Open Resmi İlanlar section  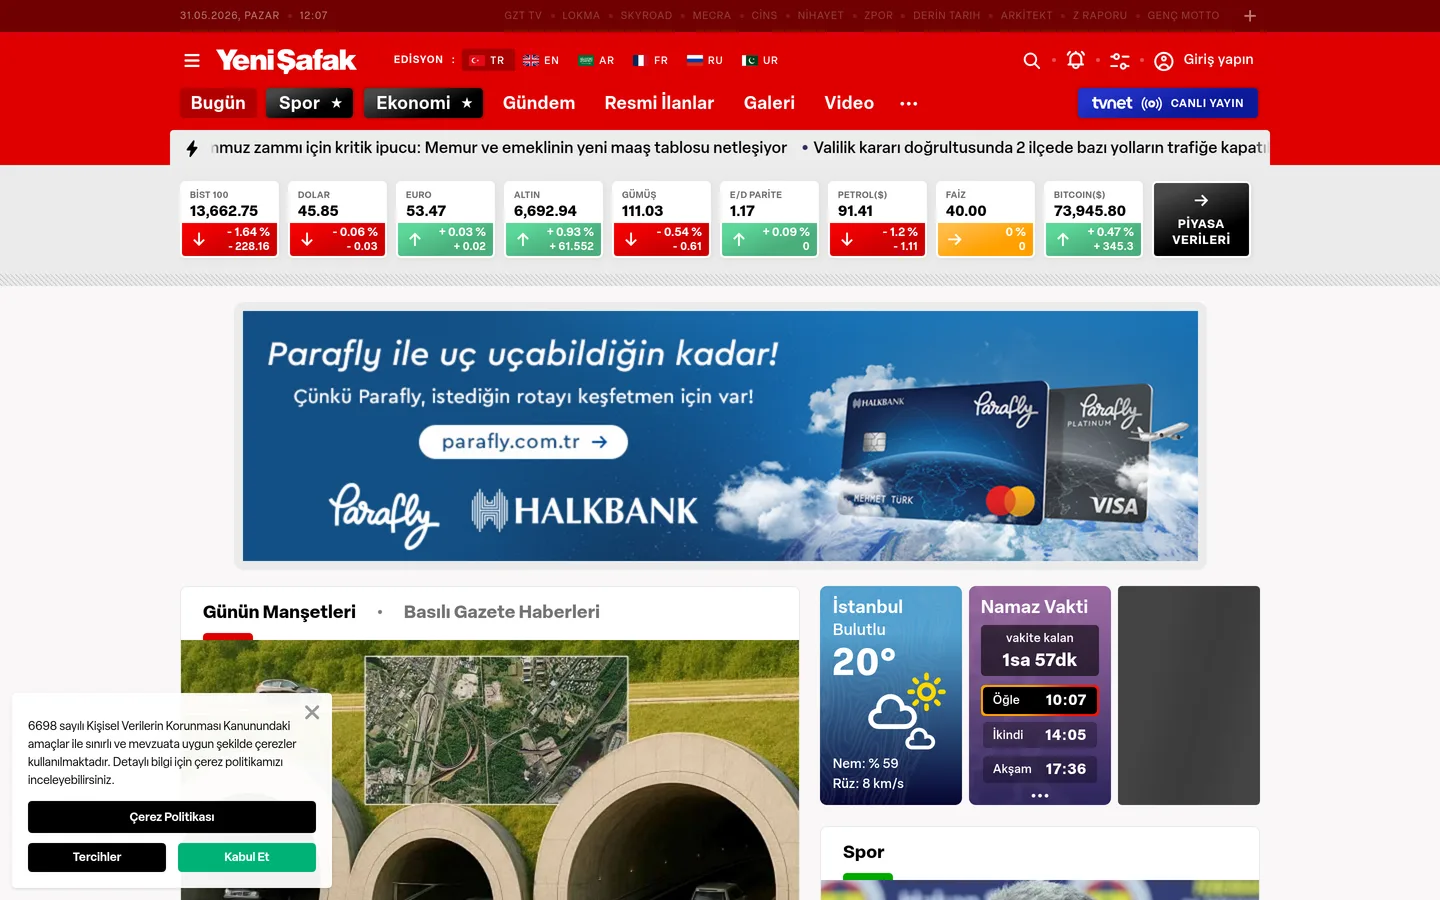pos(659,103)
